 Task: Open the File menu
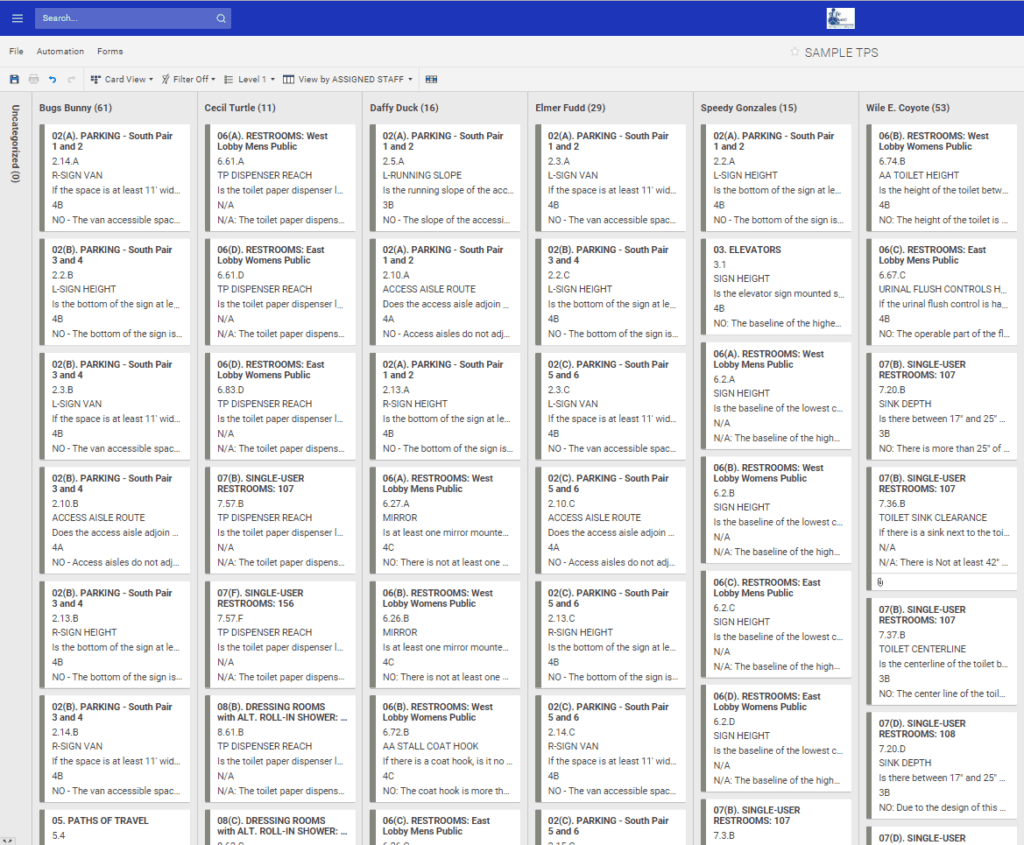click(16, 51)
